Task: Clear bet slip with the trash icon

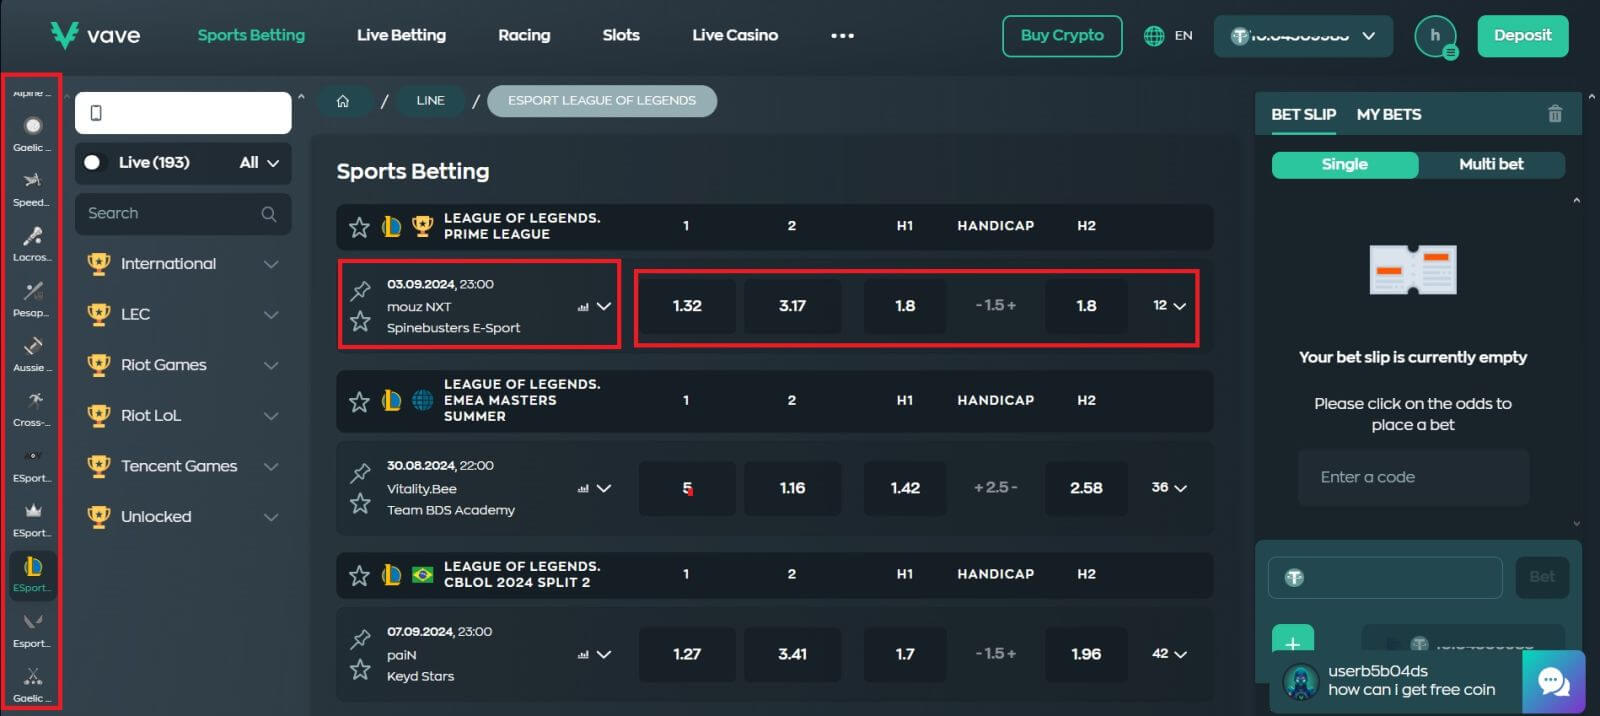Action: click(1555, 114)
